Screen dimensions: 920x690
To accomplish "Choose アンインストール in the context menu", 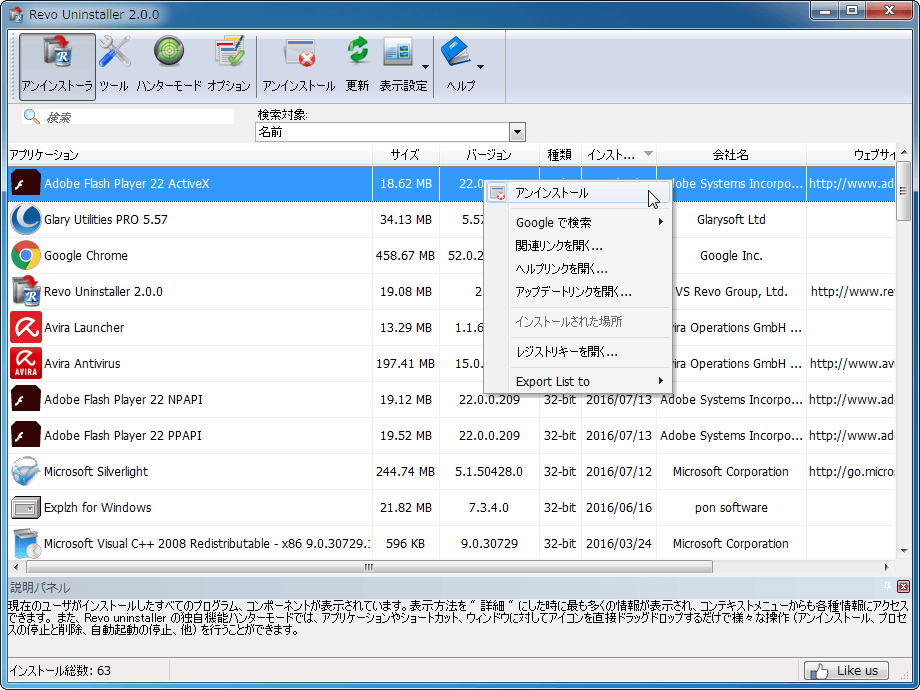I will coord(578,193).
